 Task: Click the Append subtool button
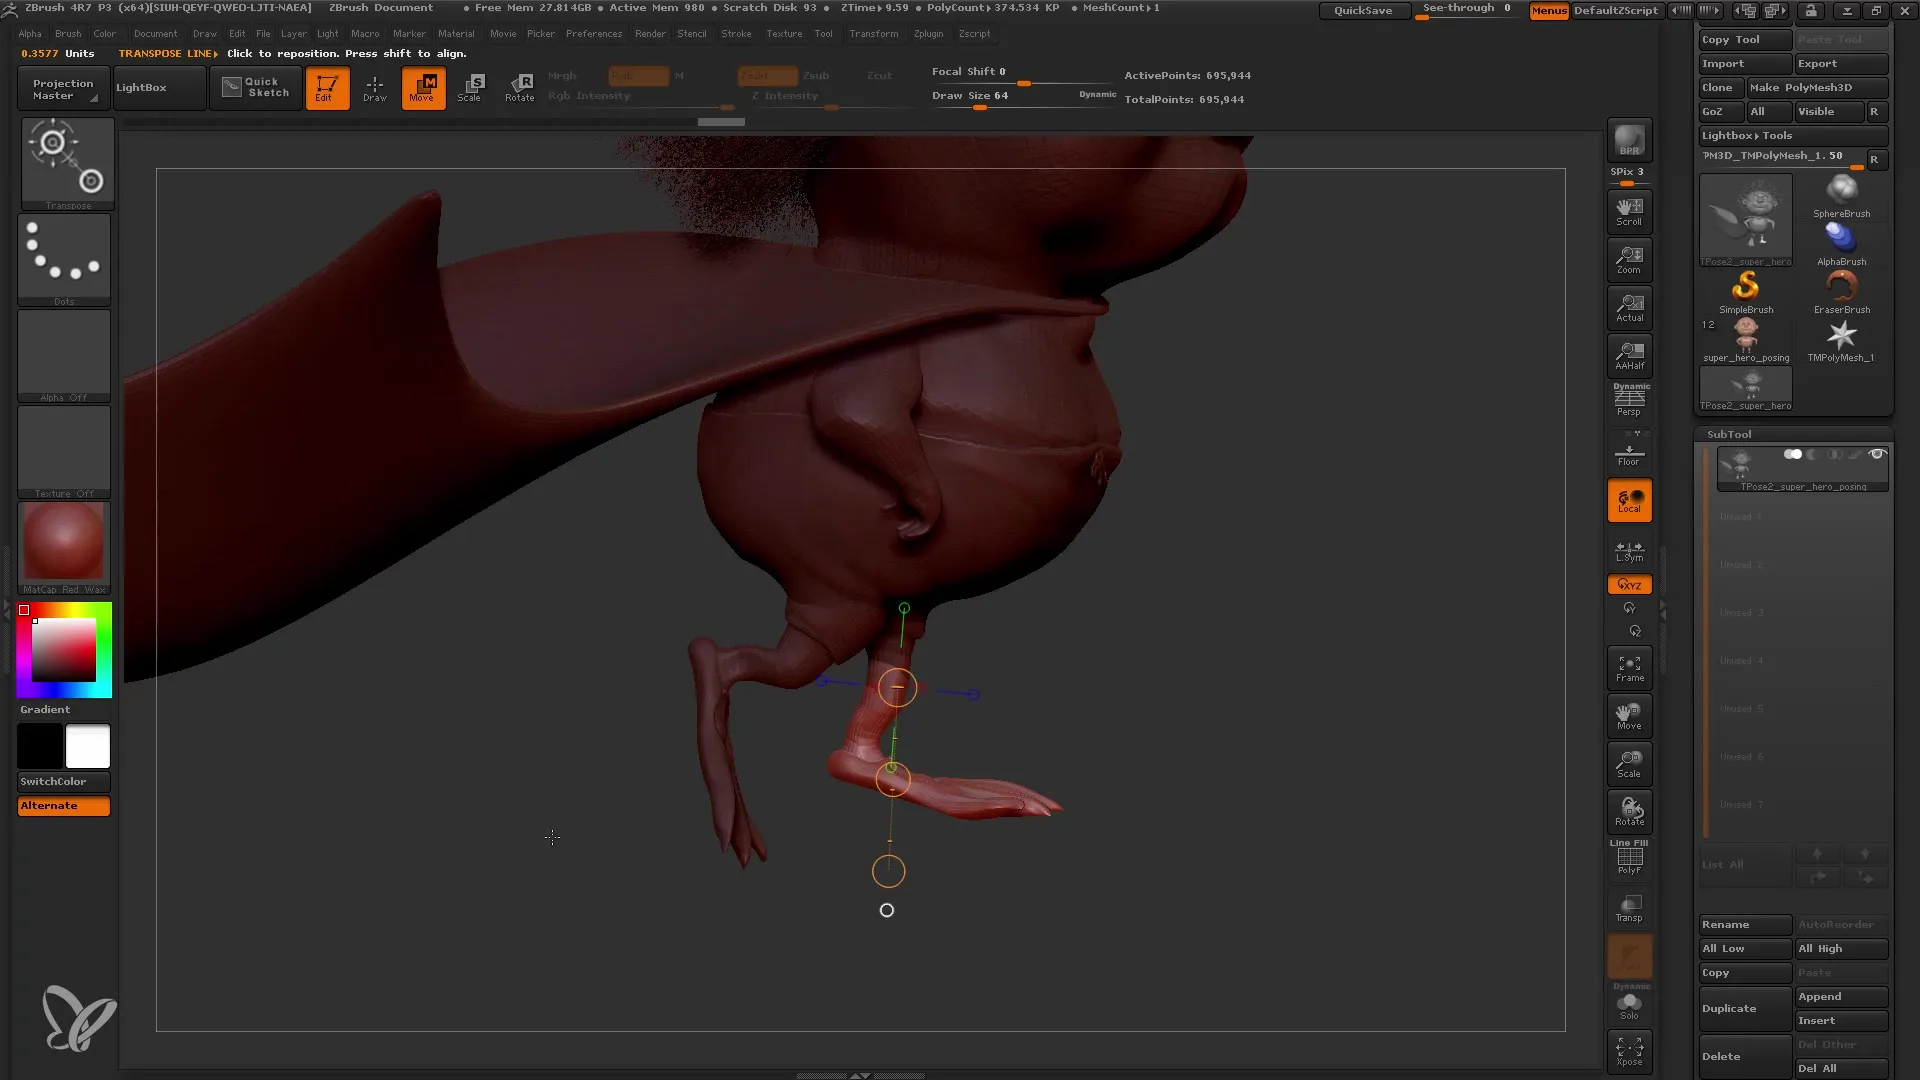[x=1841, y=997]
